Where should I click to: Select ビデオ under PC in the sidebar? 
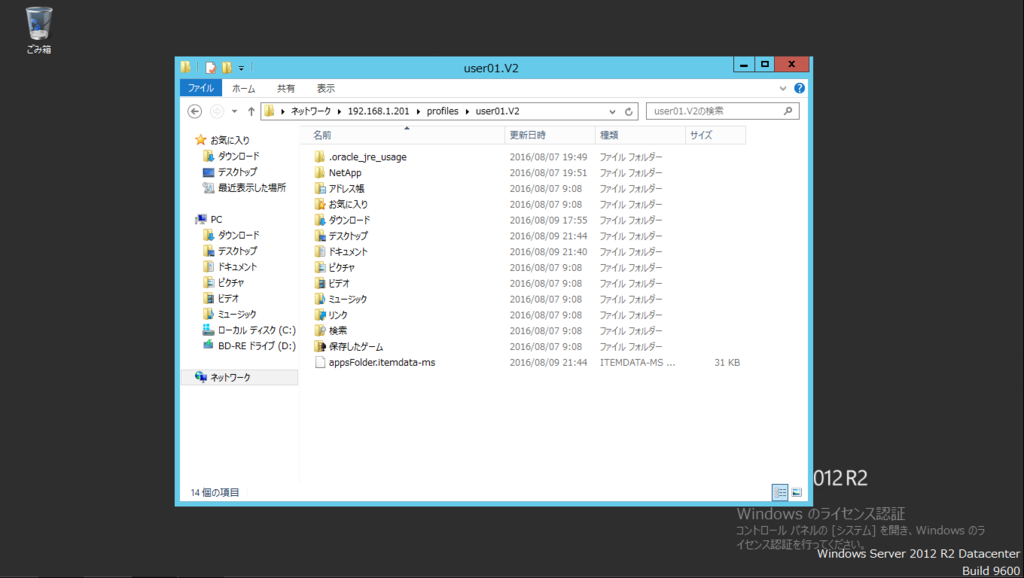pos(221,298)
